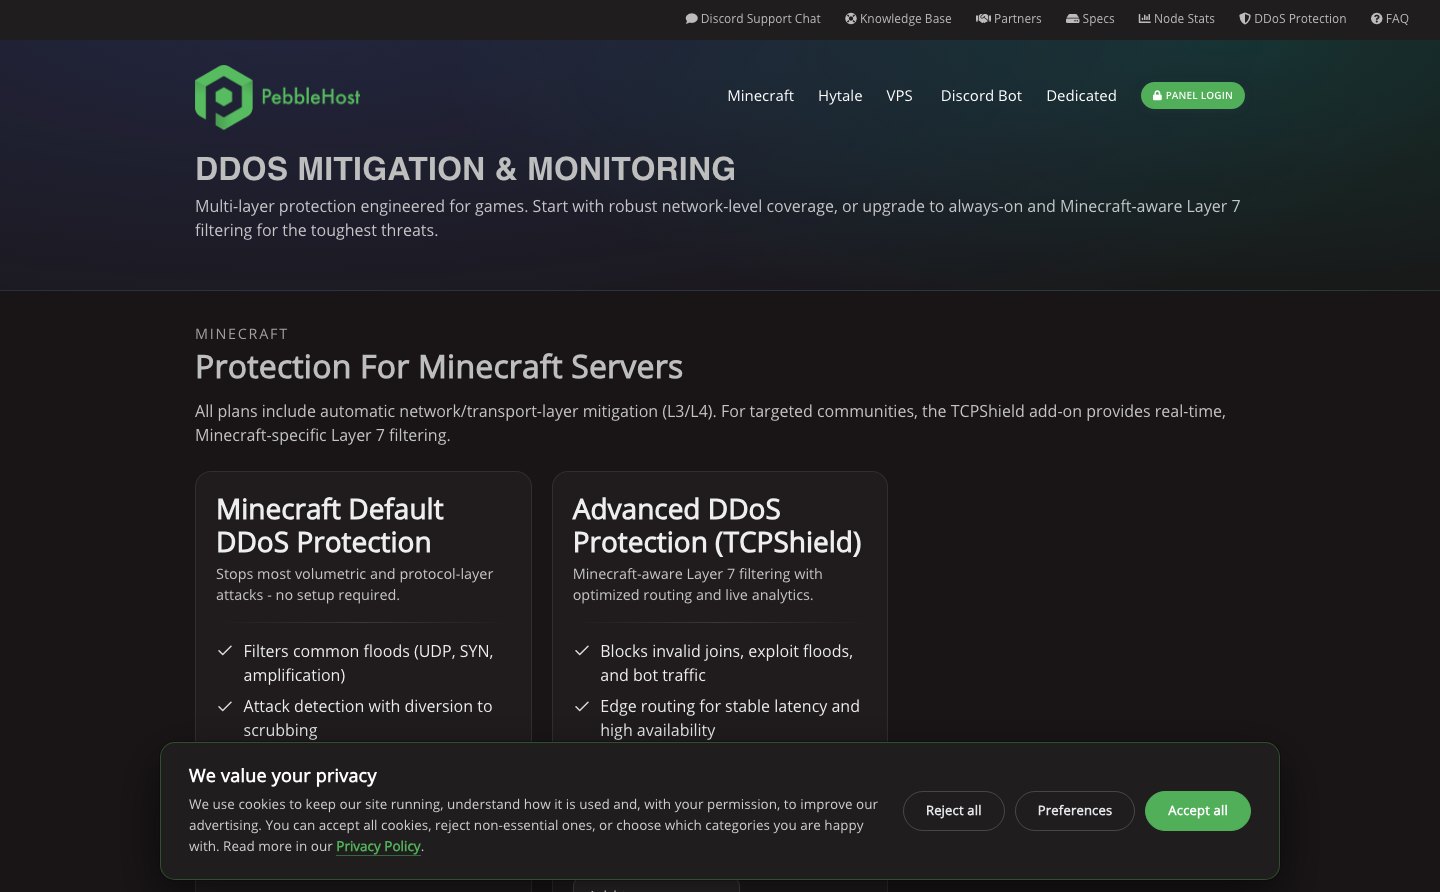The image size is (1440, 892).
Task: Click the We value your privacy heading
Action: pos(283,776)
